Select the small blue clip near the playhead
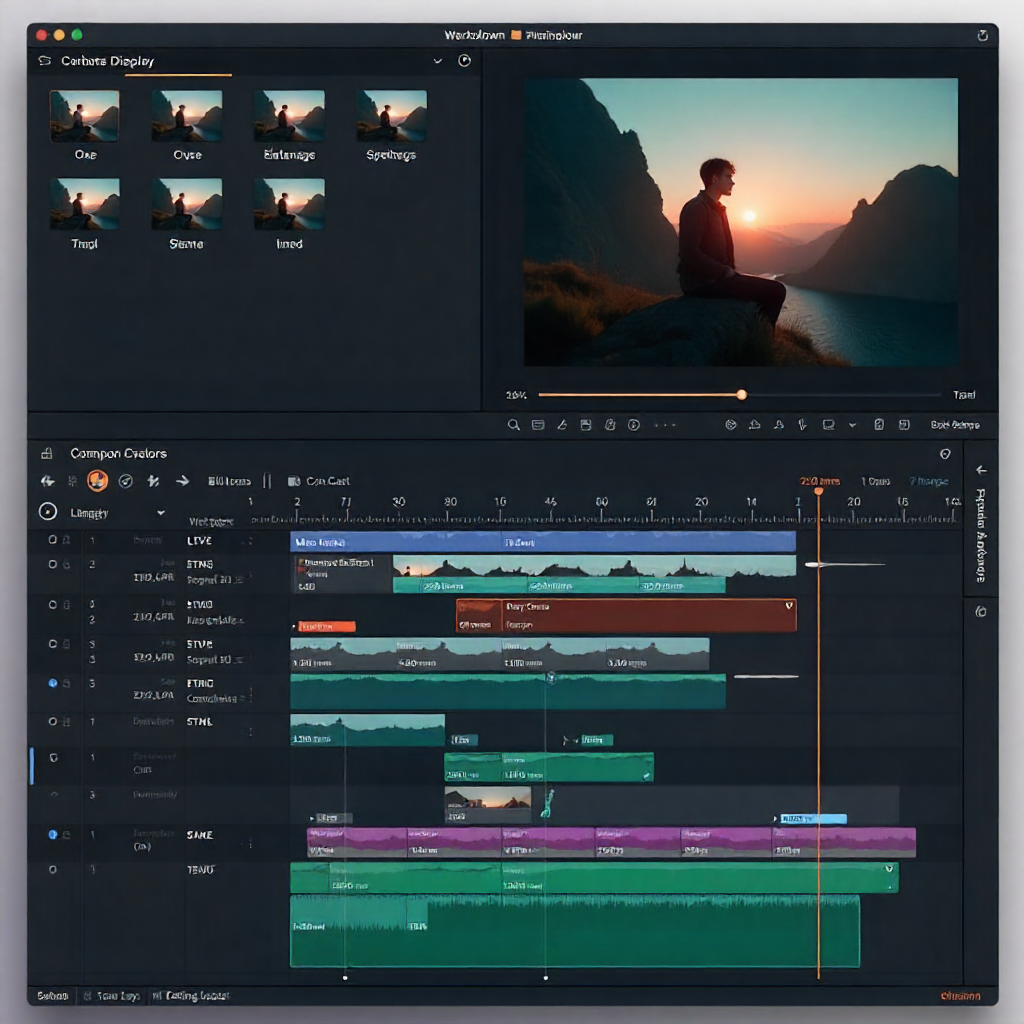Viewport: 1024px width, 1024px height. click(813, 818)
